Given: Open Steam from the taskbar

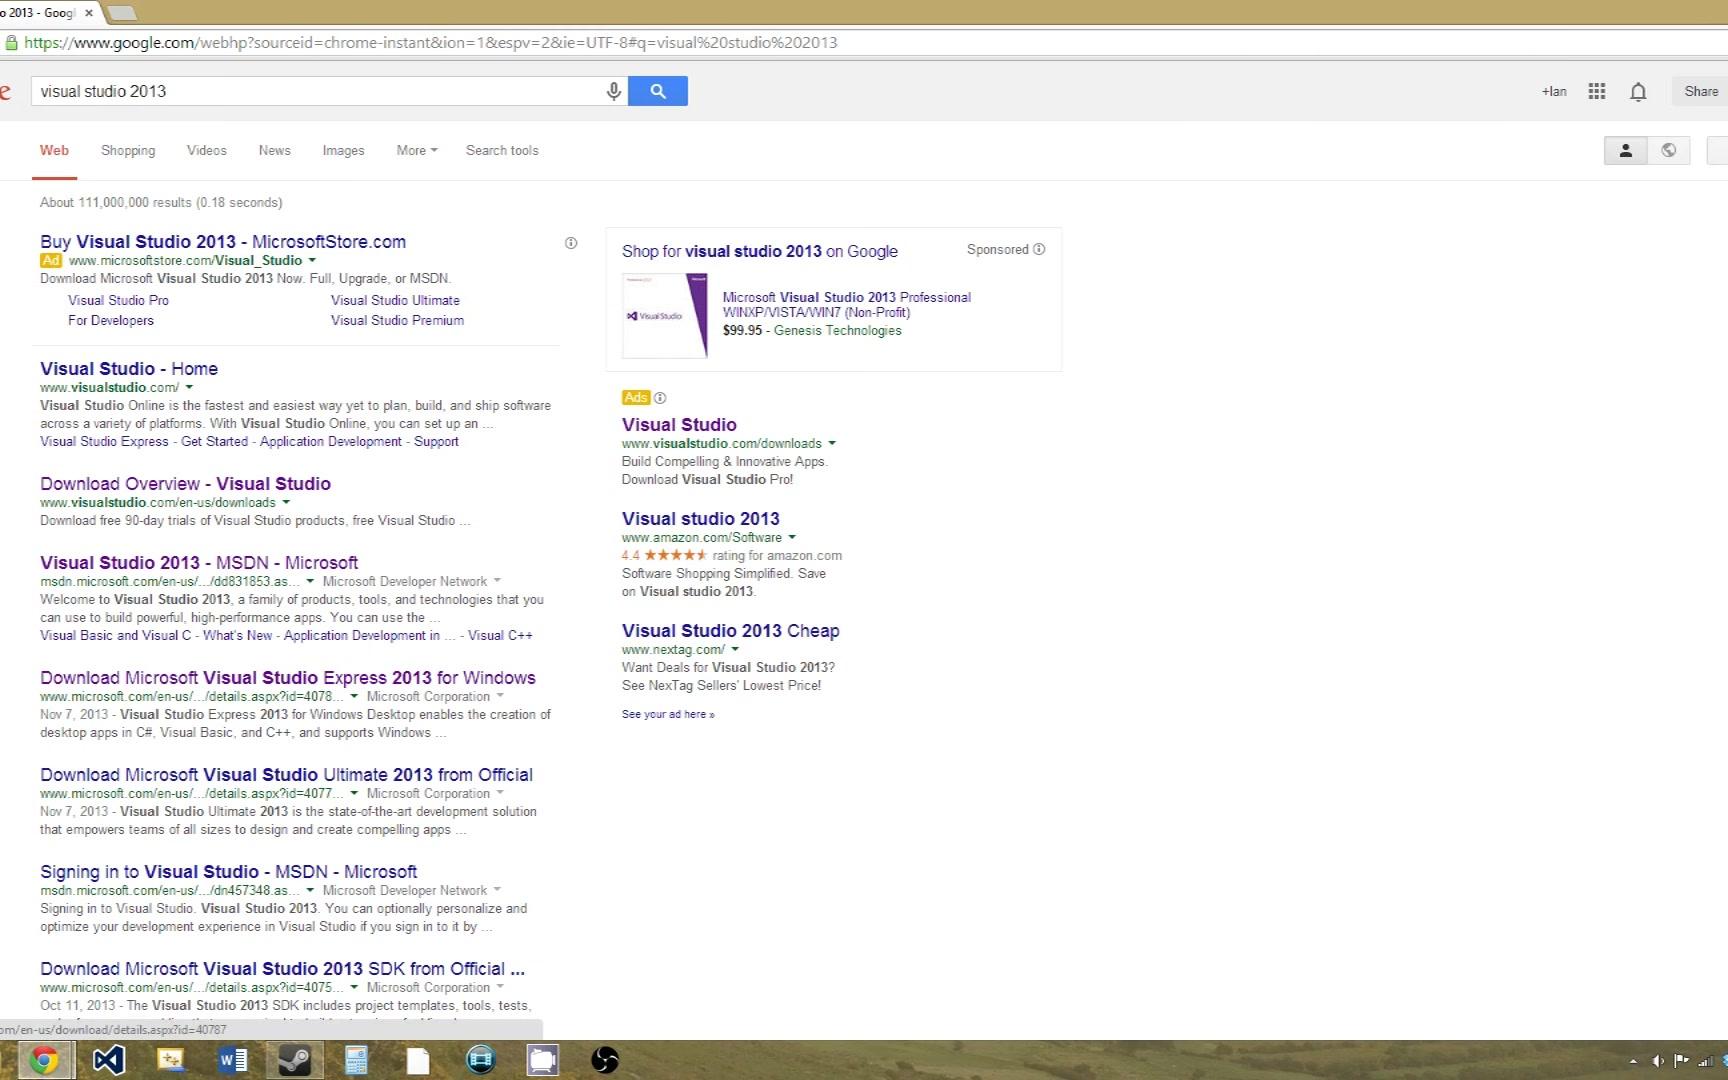Looking at the screenshot, I should tap(295, 1060).
